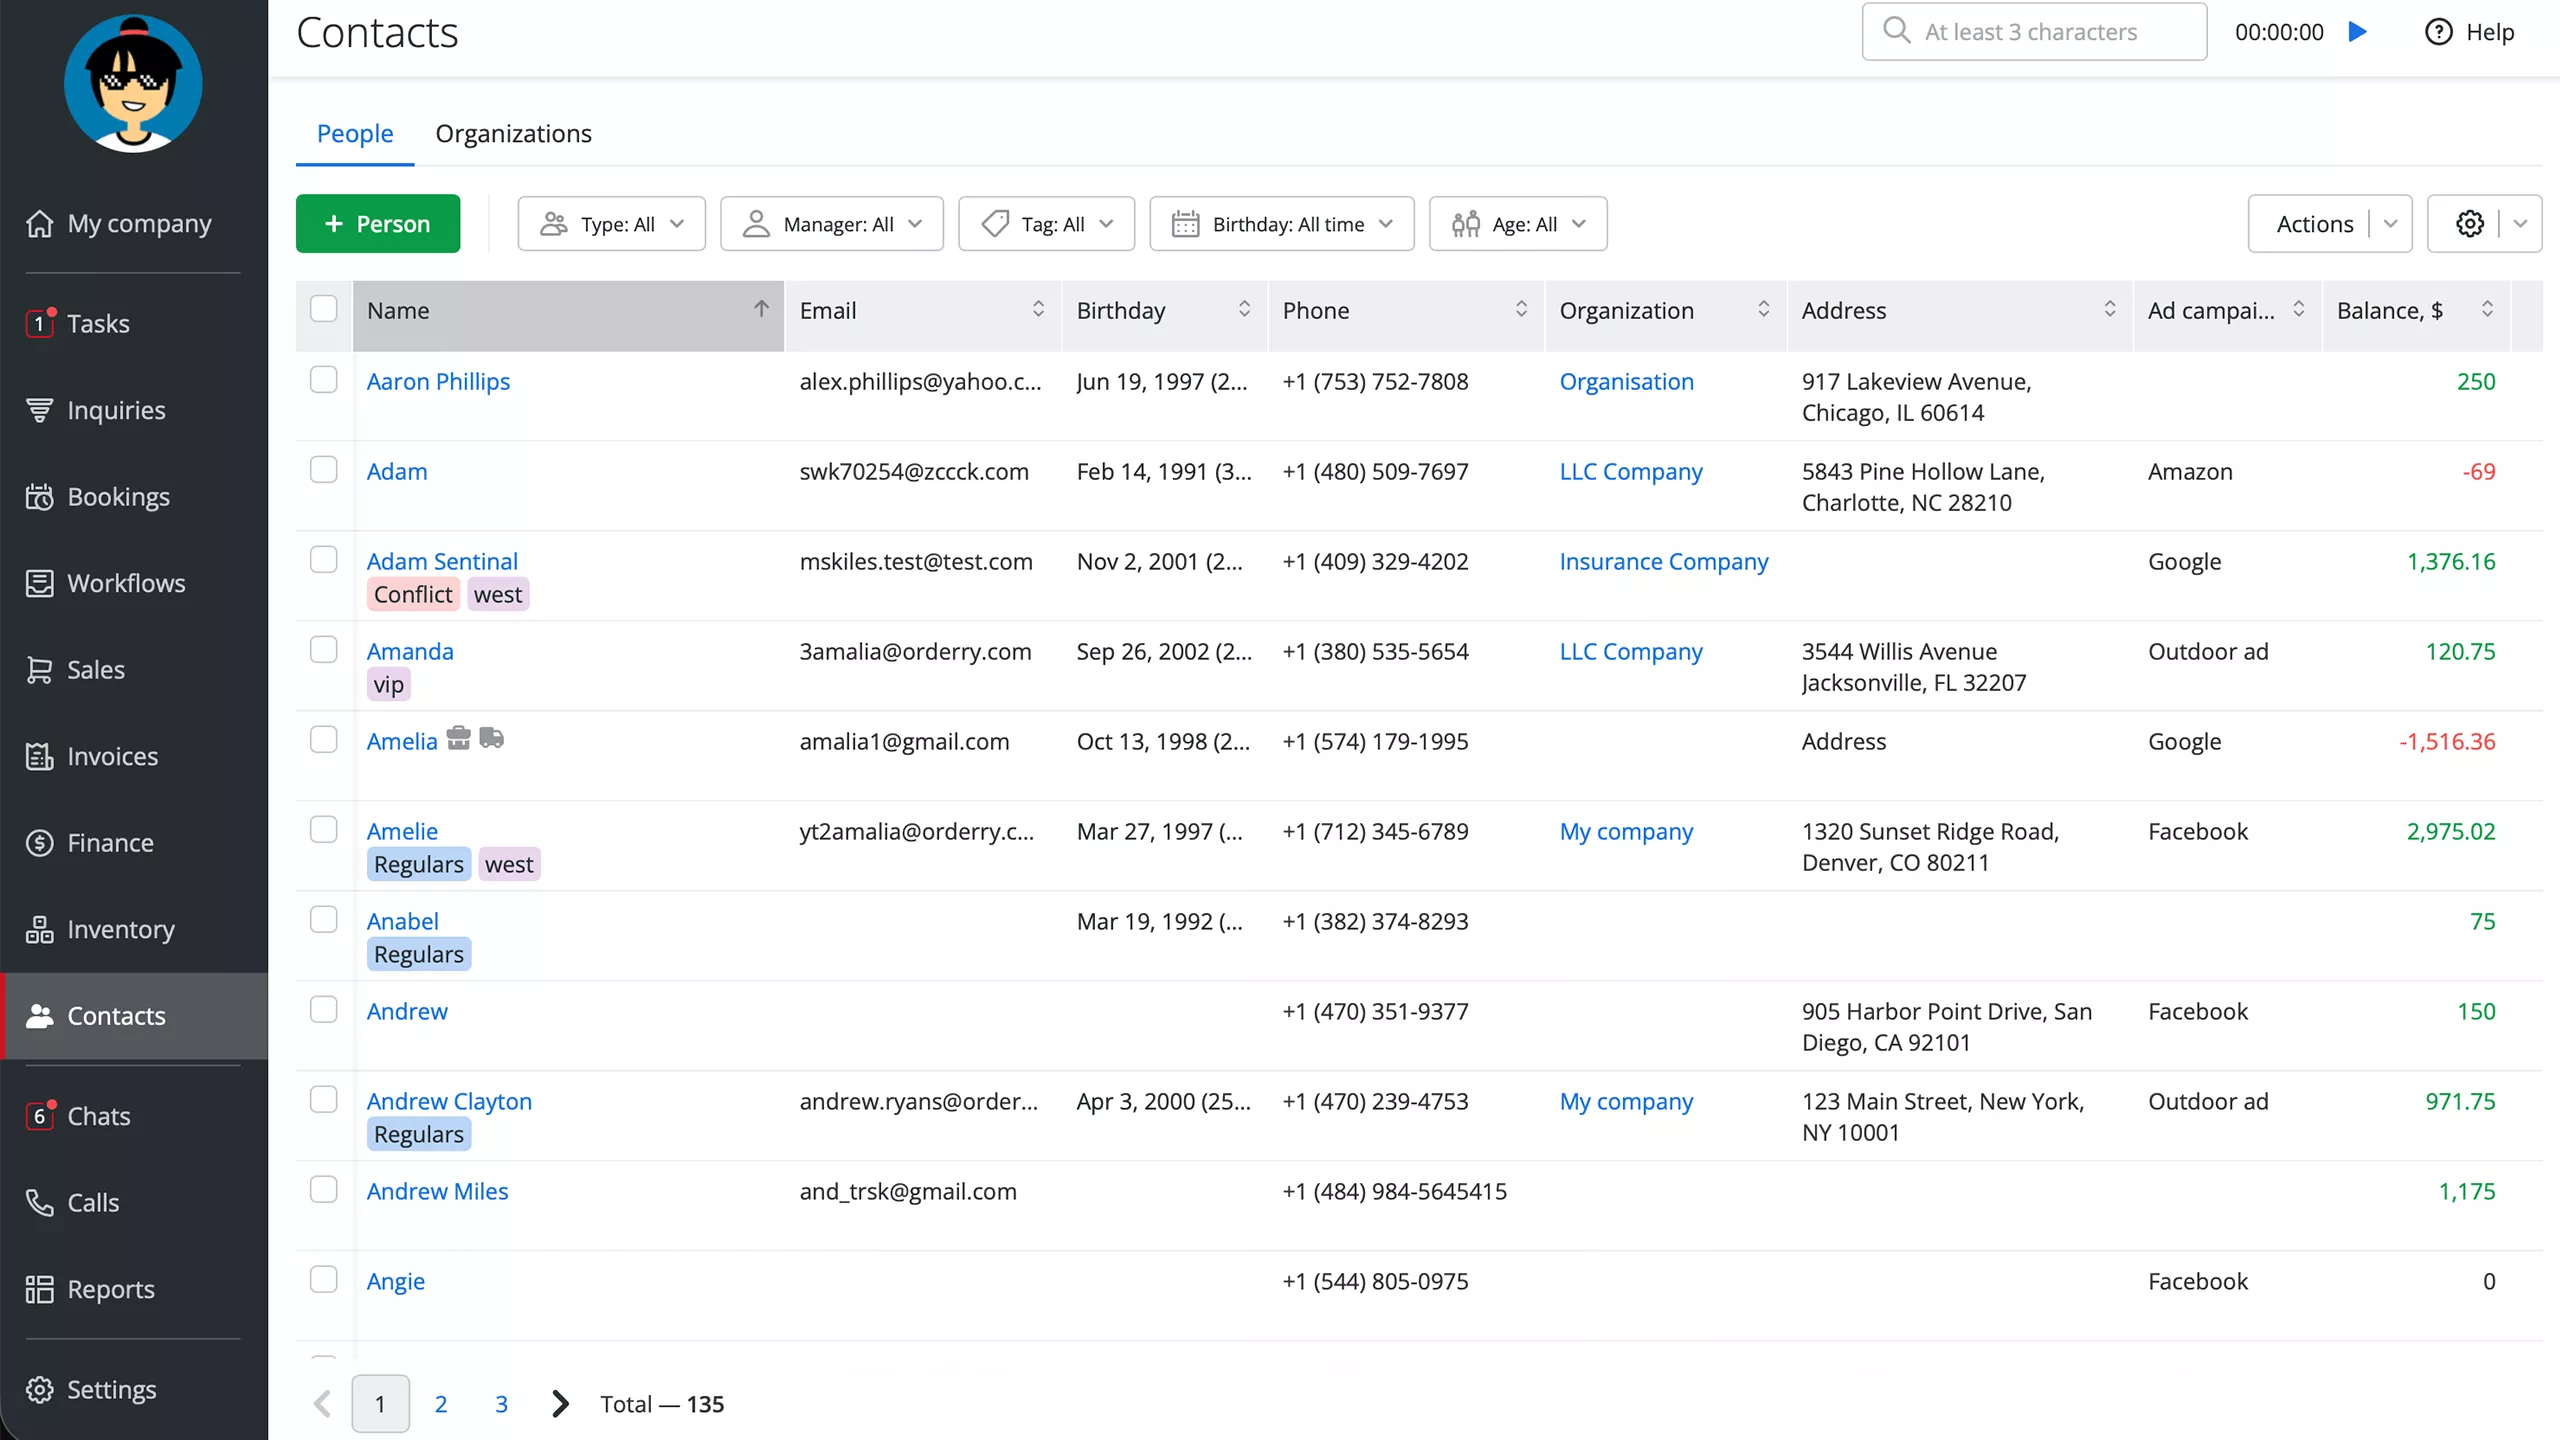Open Andrew Clayton's contact profile

click(449, 1100)
